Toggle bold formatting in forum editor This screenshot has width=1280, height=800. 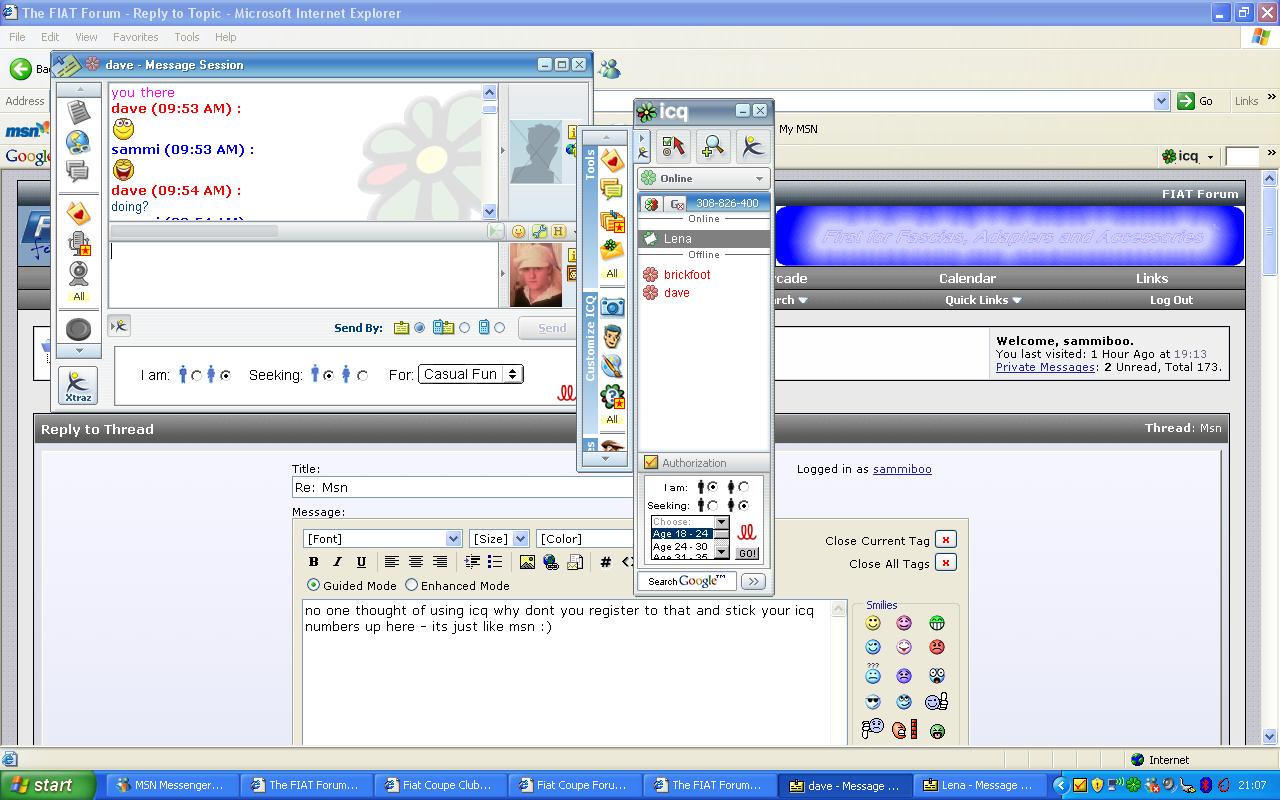pyautogui.click(x=313, y=562)
